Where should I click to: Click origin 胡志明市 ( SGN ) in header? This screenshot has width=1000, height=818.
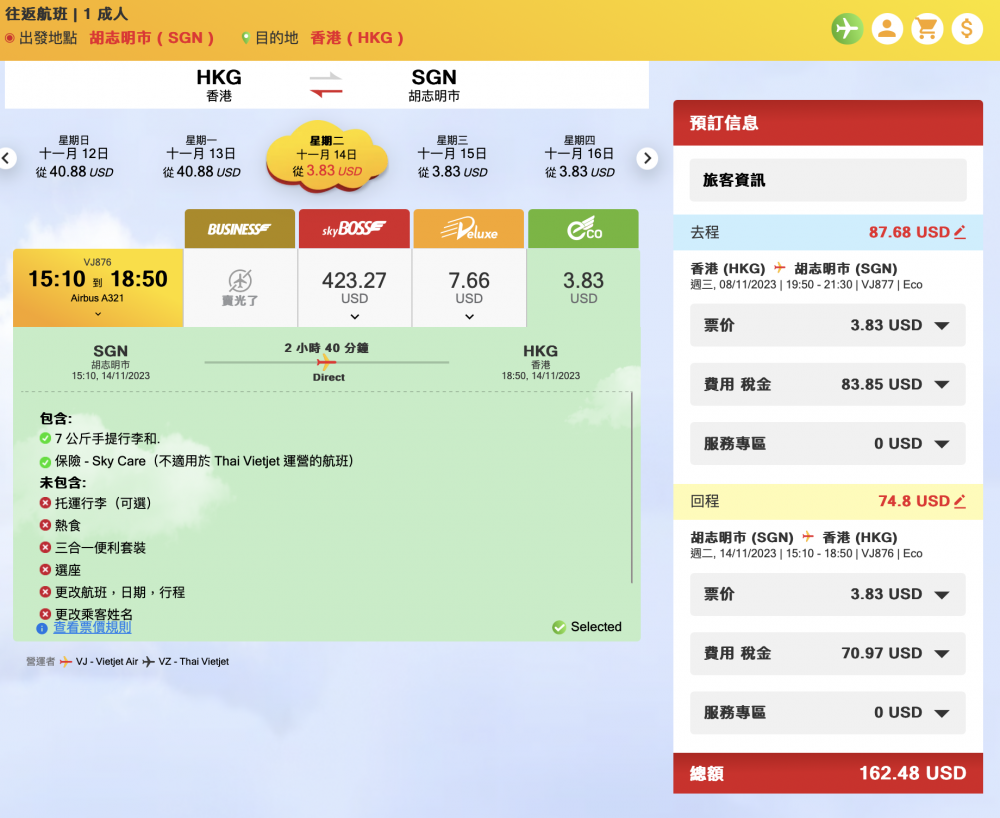(x=152, y=38)
